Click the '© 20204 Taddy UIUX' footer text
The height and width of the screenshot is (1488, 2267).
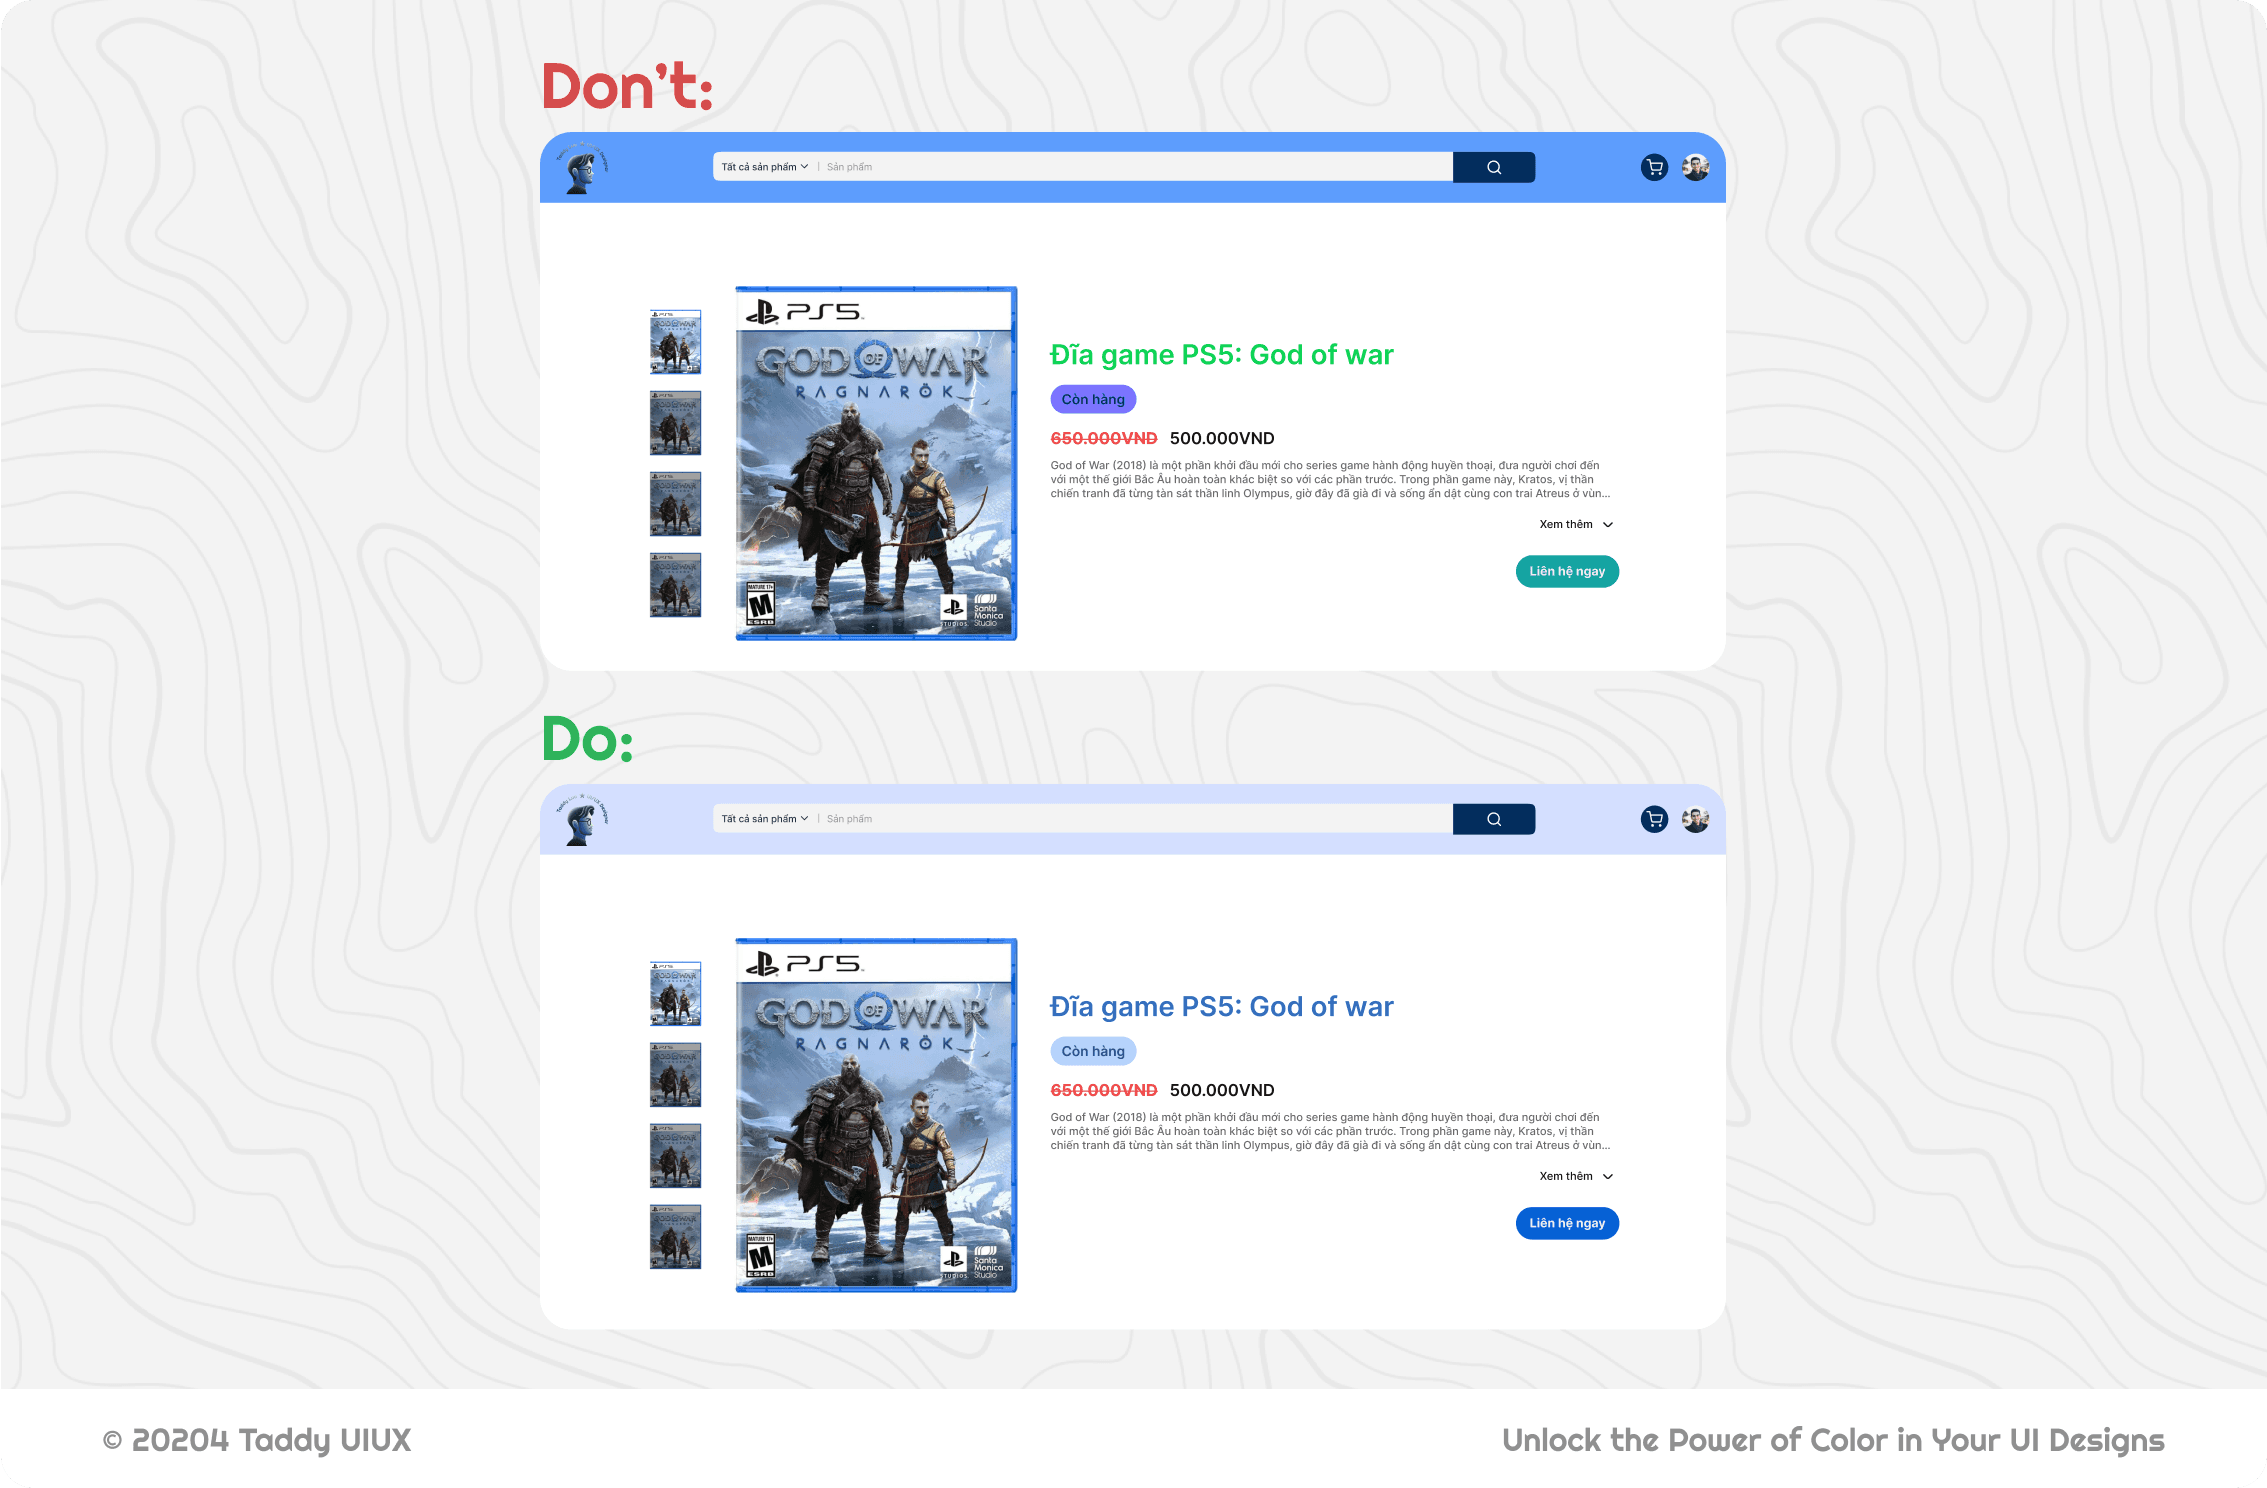(x=257, y=1440)
